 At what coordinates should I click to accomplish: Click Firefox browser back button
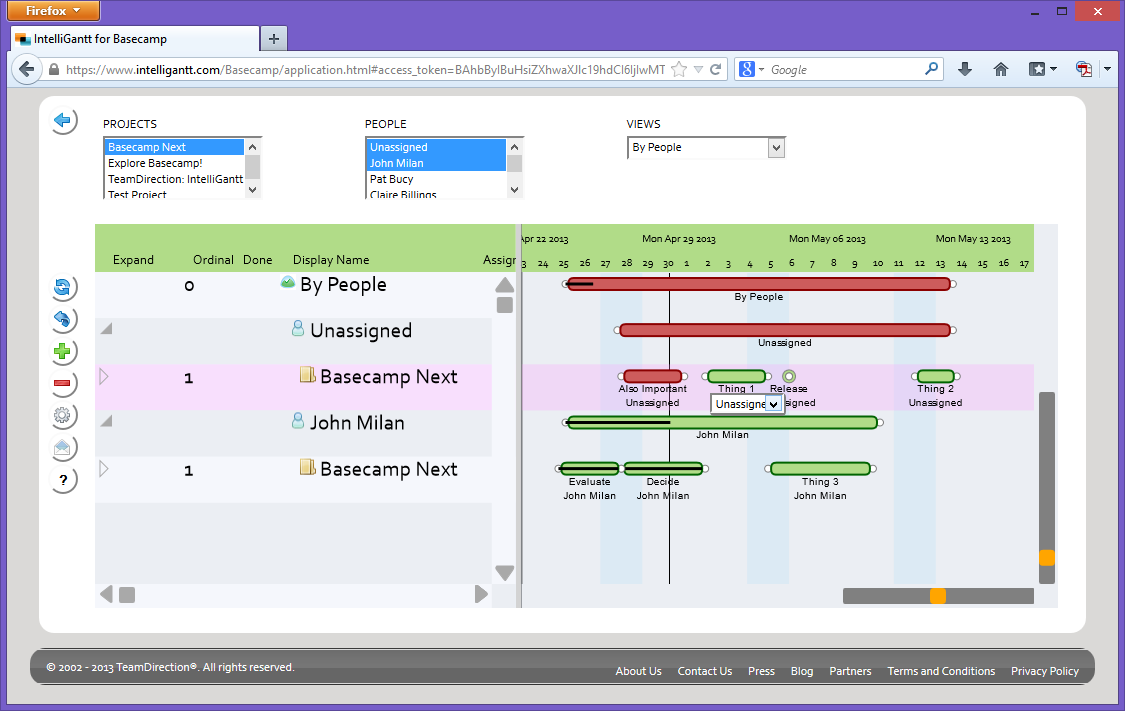27,70
